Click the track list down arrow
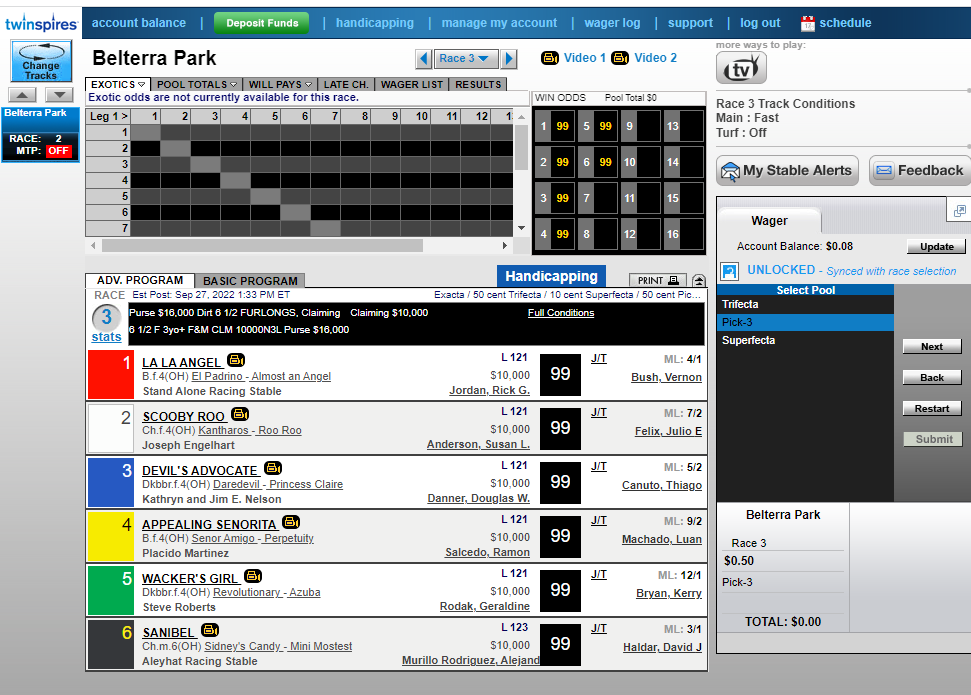The height and width of the screenshot is (695, 971). (59, 95)
